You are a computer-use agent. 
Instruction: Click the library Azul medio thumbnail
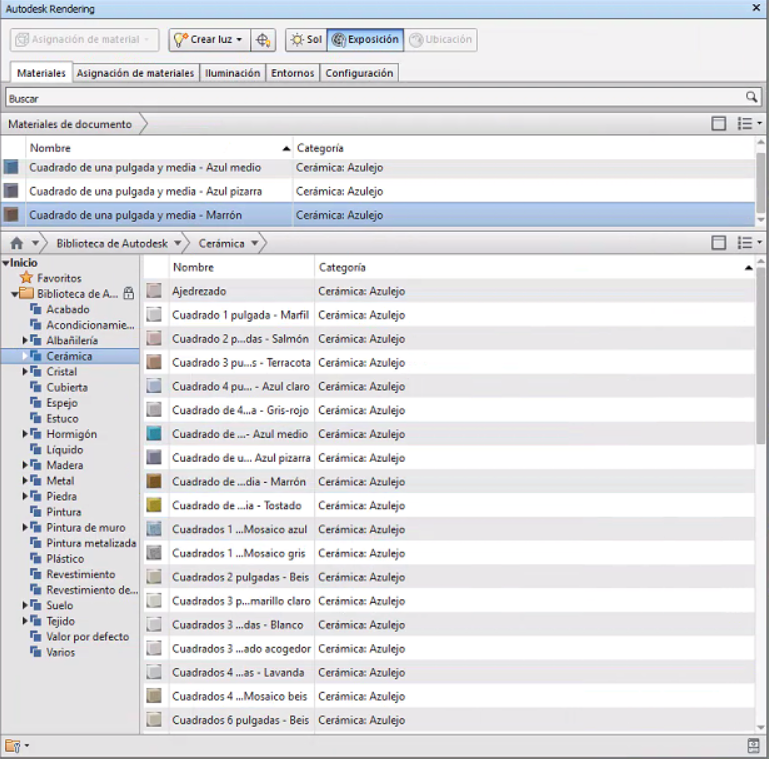(x=154, y=434)
